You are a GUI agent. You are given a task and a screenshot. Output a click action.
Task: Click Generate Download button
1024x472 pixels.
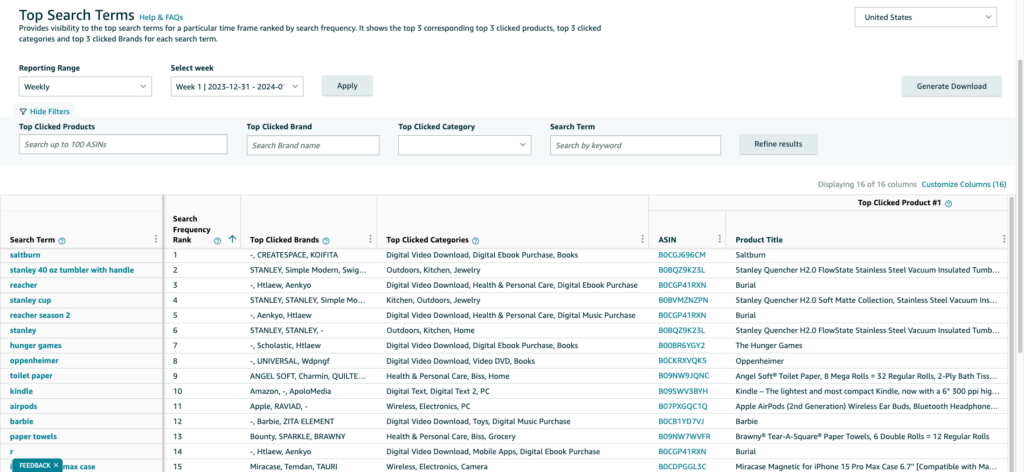[952, 86]
